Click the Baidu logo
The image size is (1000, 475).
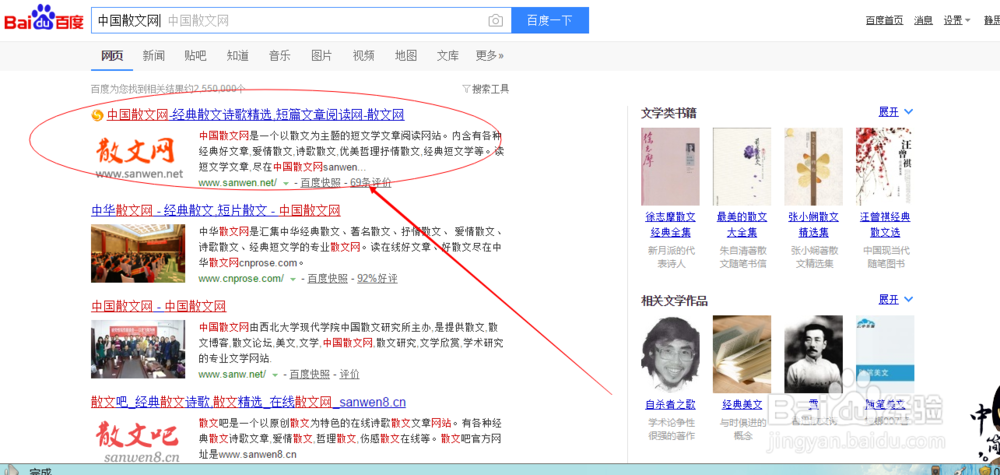(x=44, y=18)
